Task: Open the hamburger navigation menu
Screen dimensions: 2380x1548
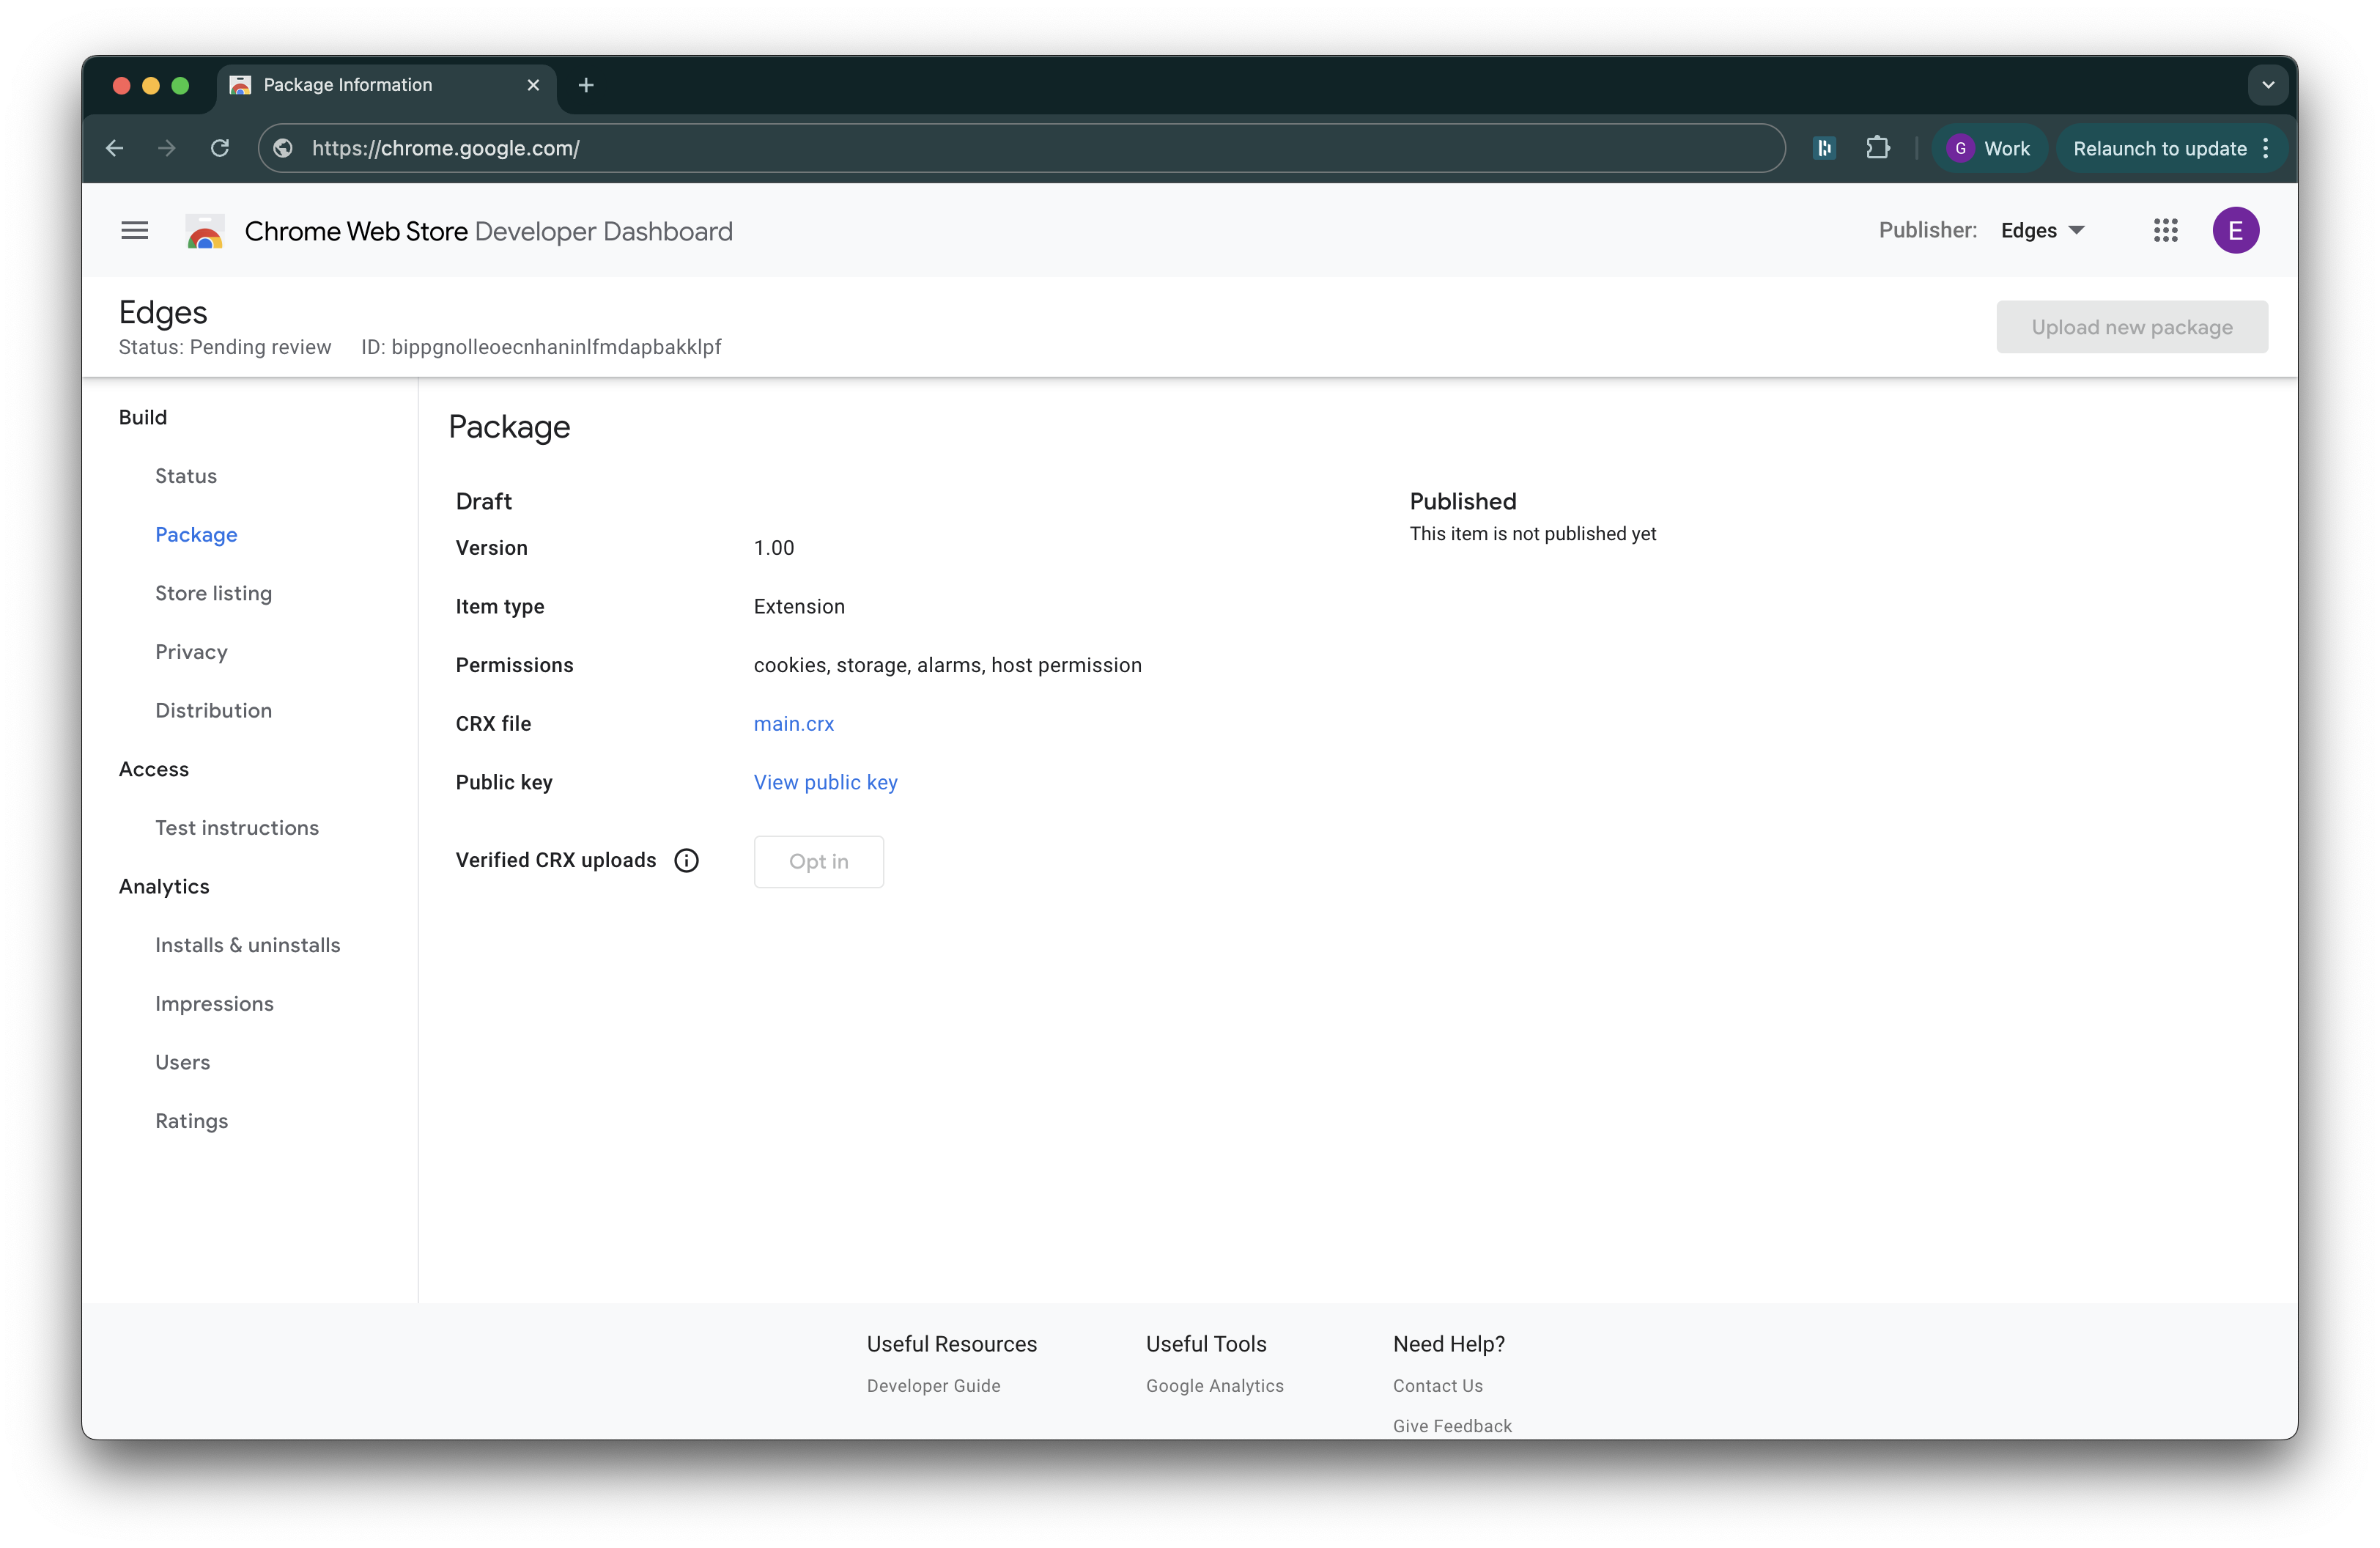Action: pos(134,231)
